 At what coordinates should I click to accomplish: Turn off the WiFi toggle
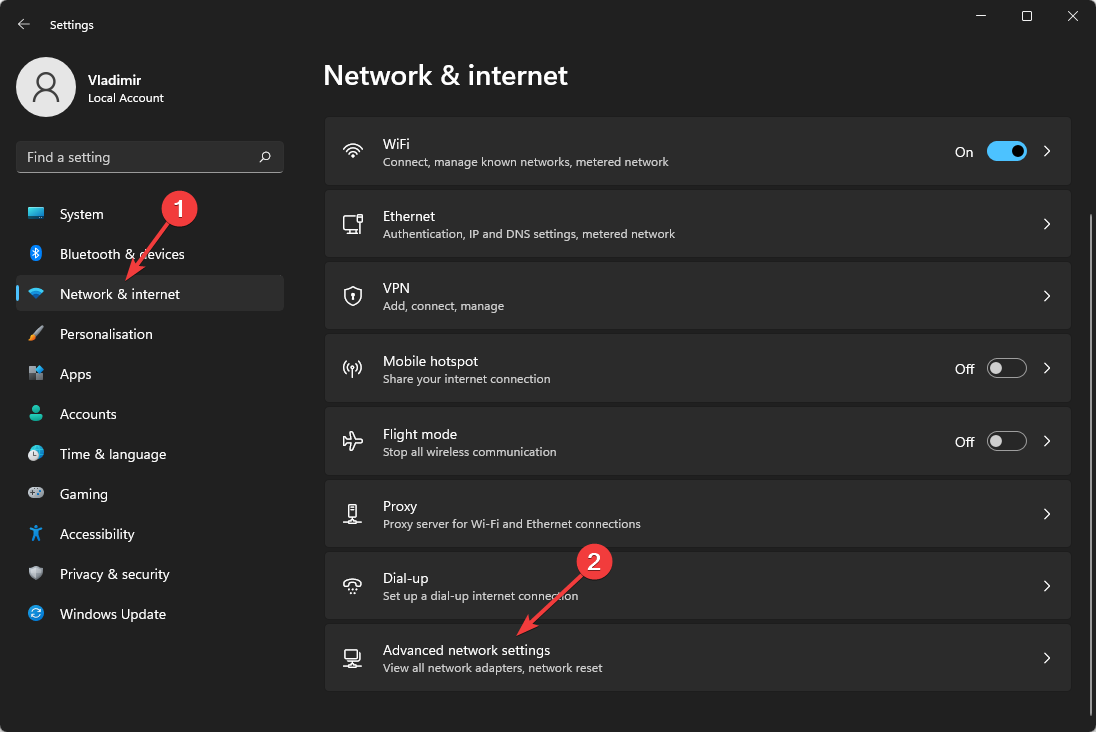(1006, 152)
